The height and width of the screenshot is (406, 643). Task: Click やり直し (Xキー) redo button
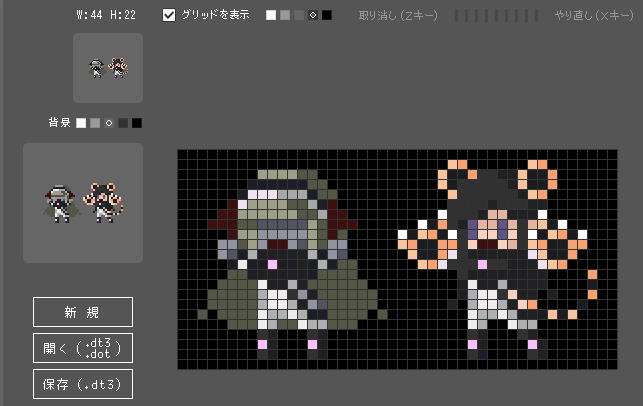coord(594,16)
